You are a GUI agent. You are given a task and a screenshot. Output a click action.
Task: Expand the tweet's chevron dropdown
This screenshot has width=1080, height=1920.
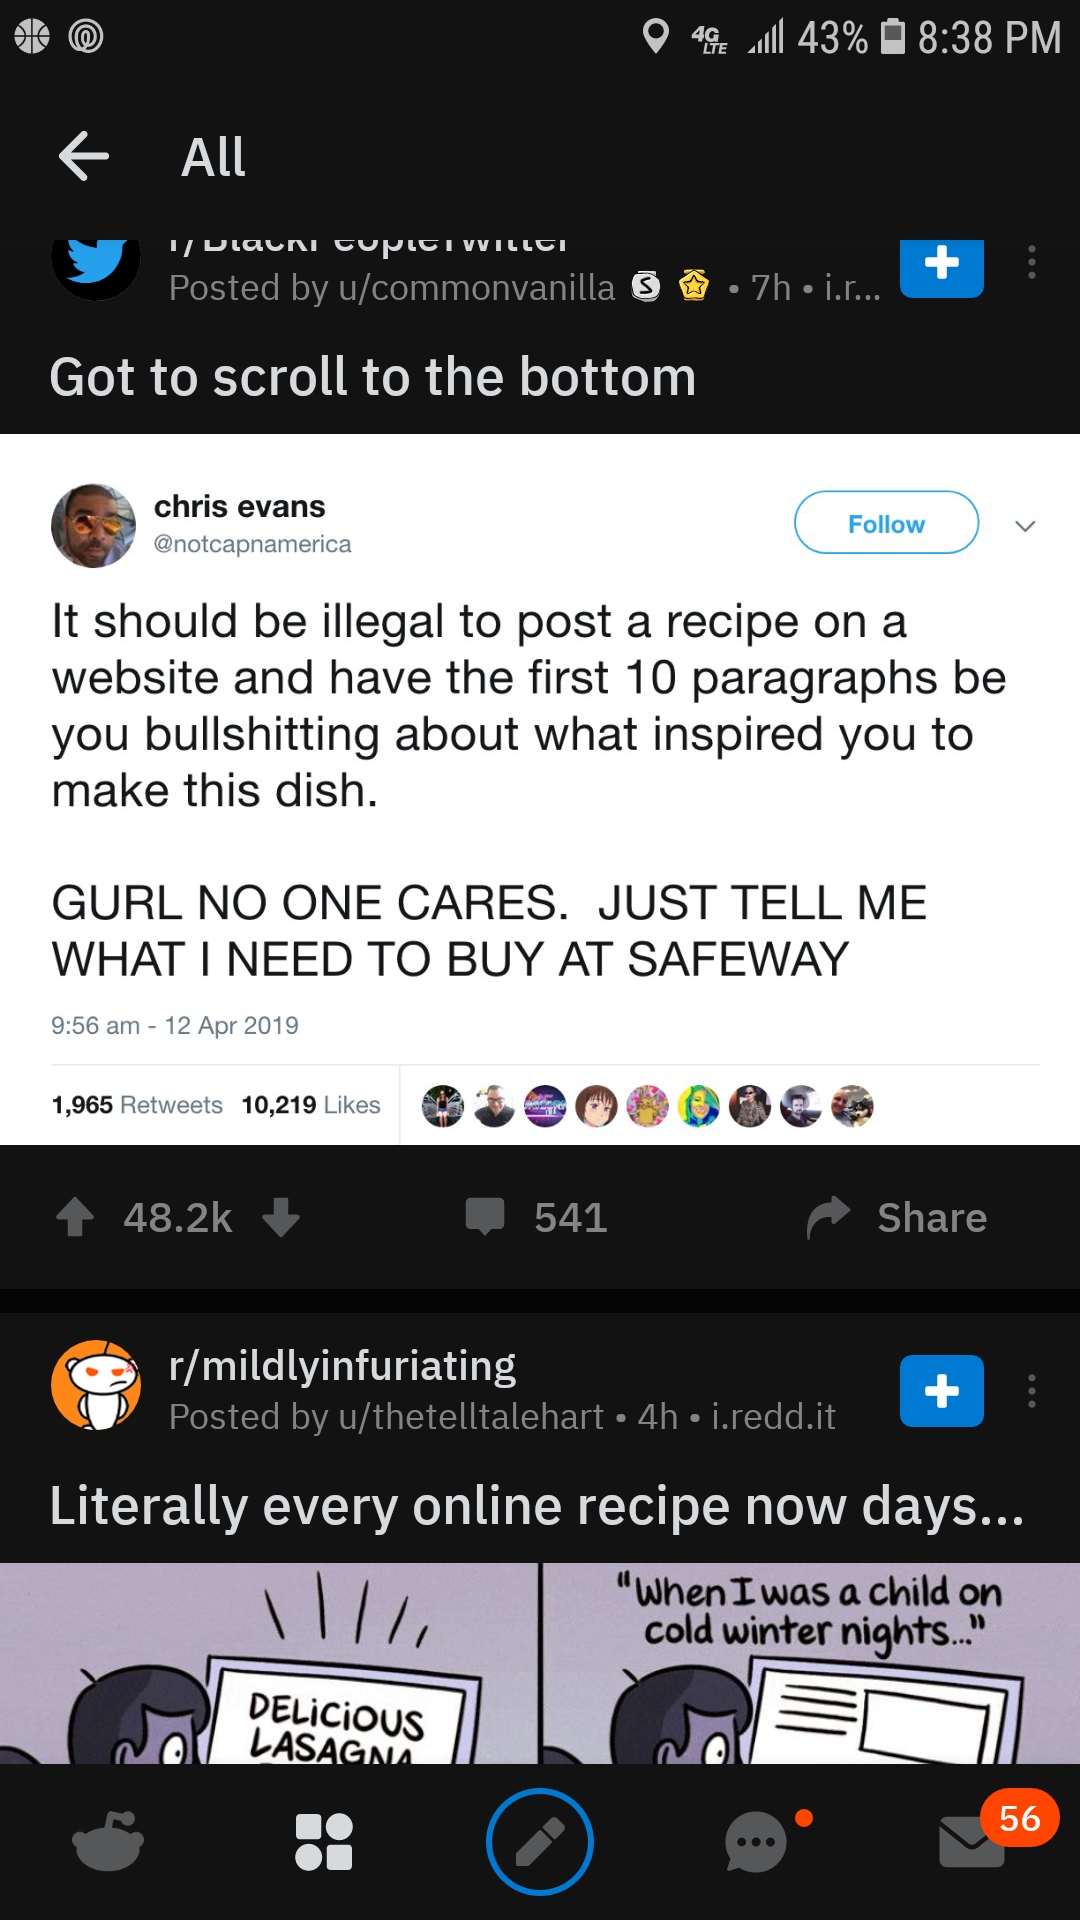(x=1025, y=525)
